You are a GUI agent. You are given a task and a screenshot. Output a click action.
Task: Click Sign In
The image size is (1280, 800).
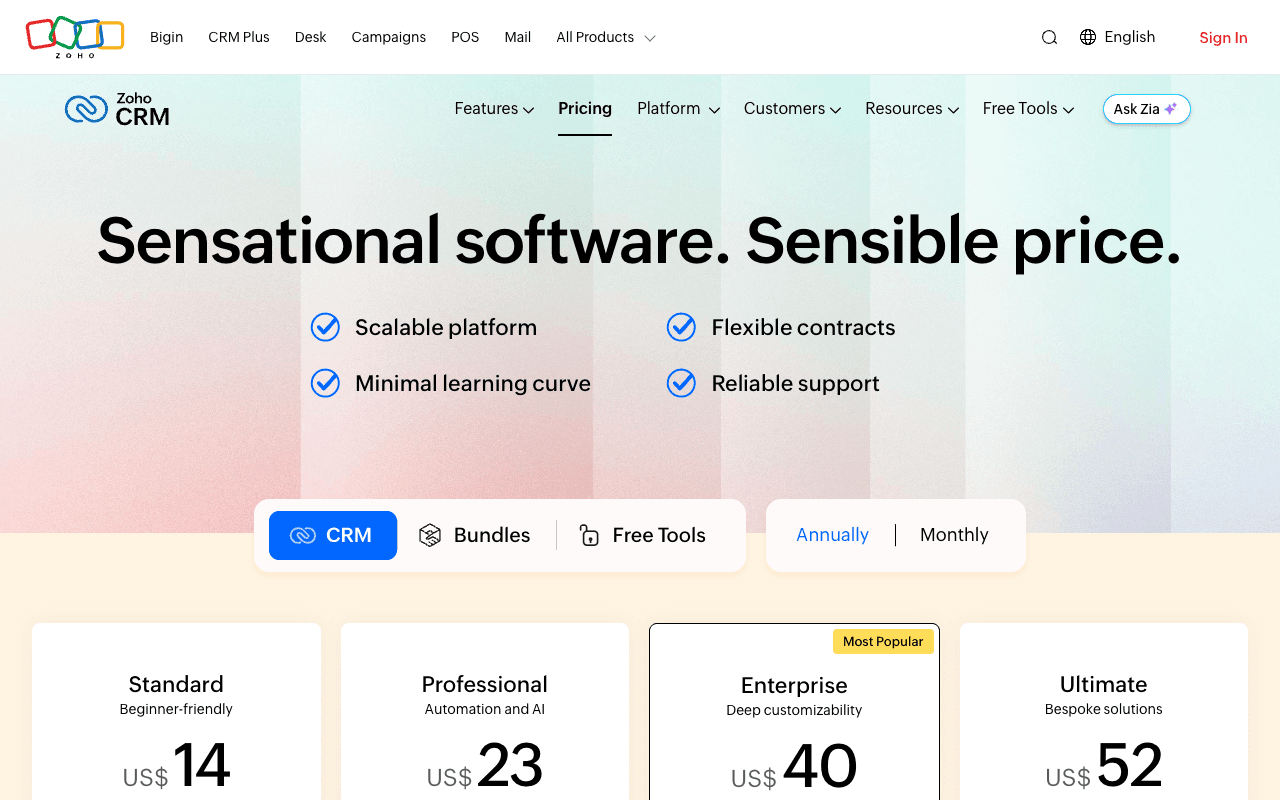point(1223,38)
